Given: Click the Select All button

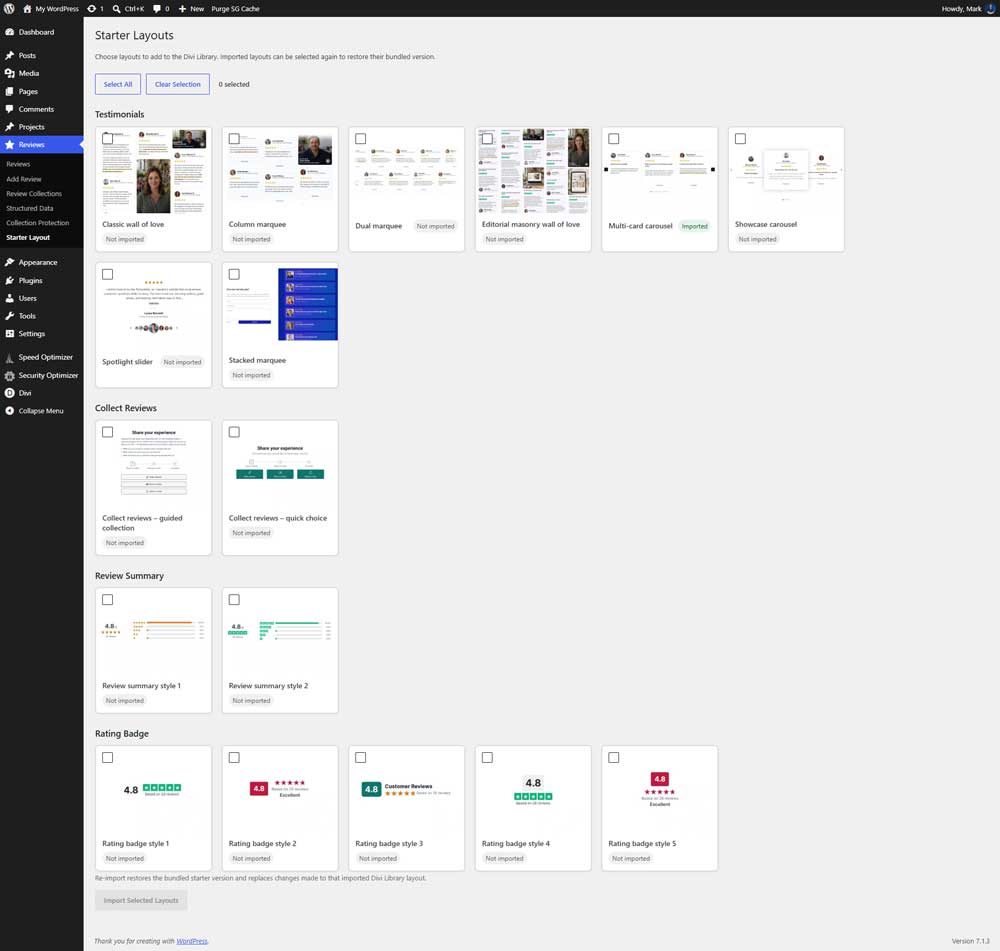Looking at the screenshot, I should tap(118, 84).
